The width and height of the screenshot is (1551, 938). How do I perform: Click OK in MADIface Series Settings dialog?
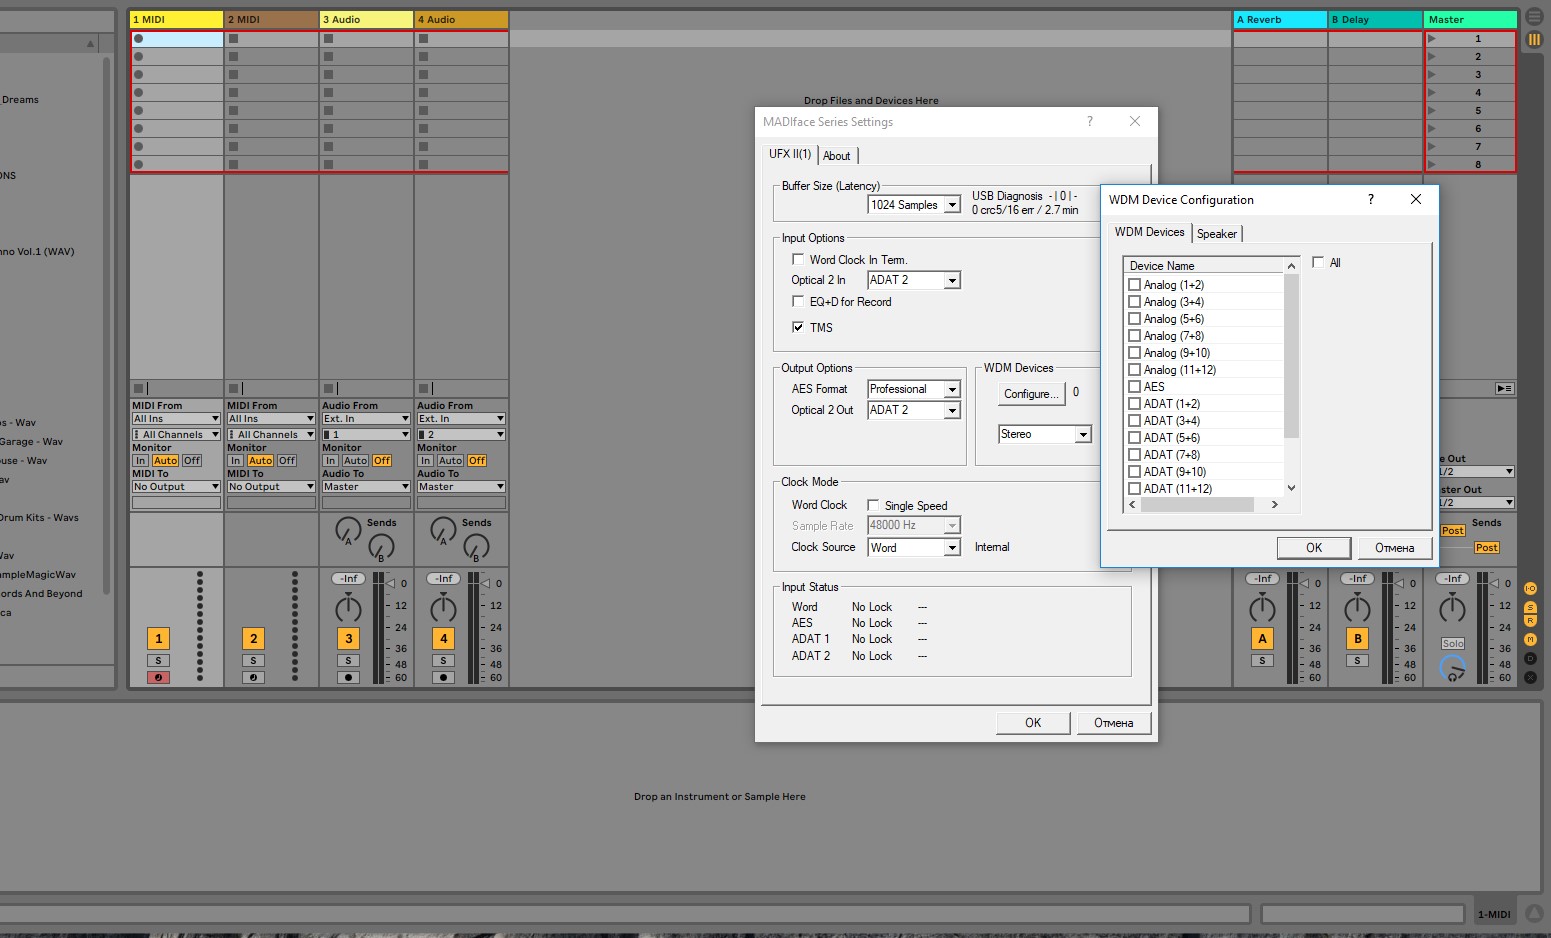coord(1033,723)
